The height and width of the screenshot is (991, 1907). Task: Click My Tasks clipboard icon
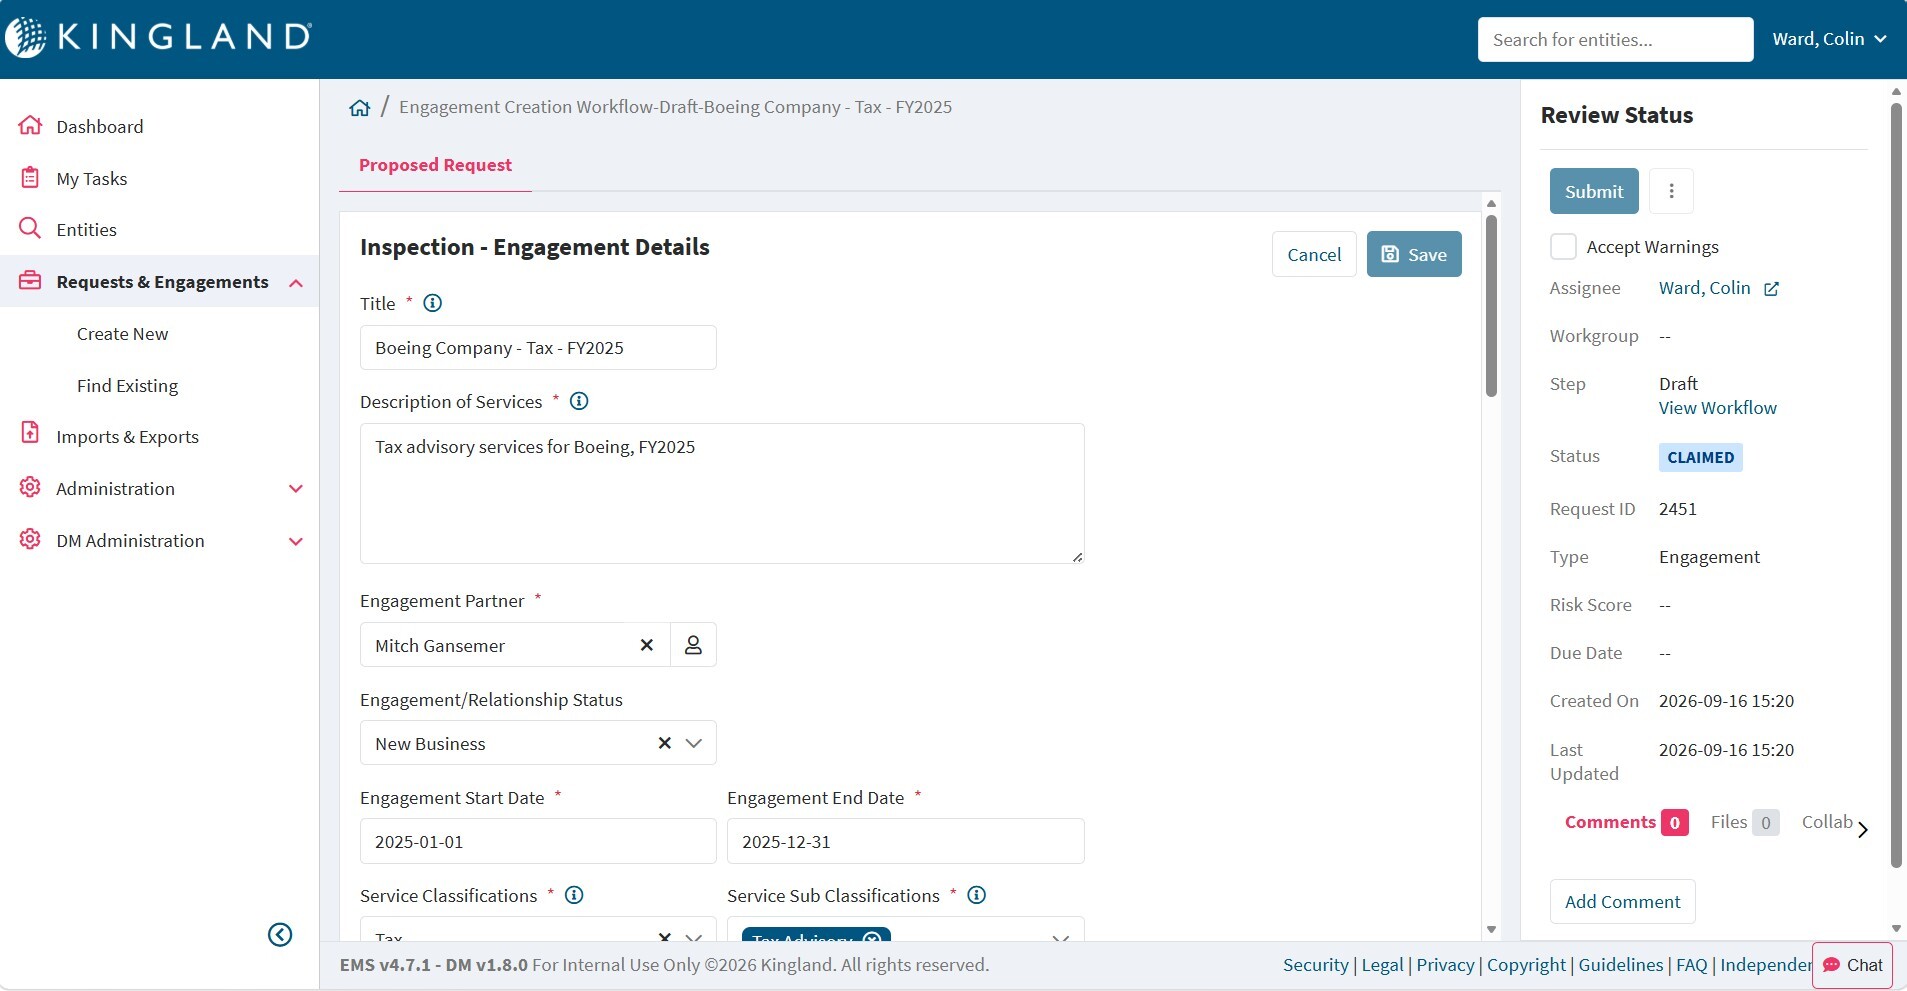point(30,177)
